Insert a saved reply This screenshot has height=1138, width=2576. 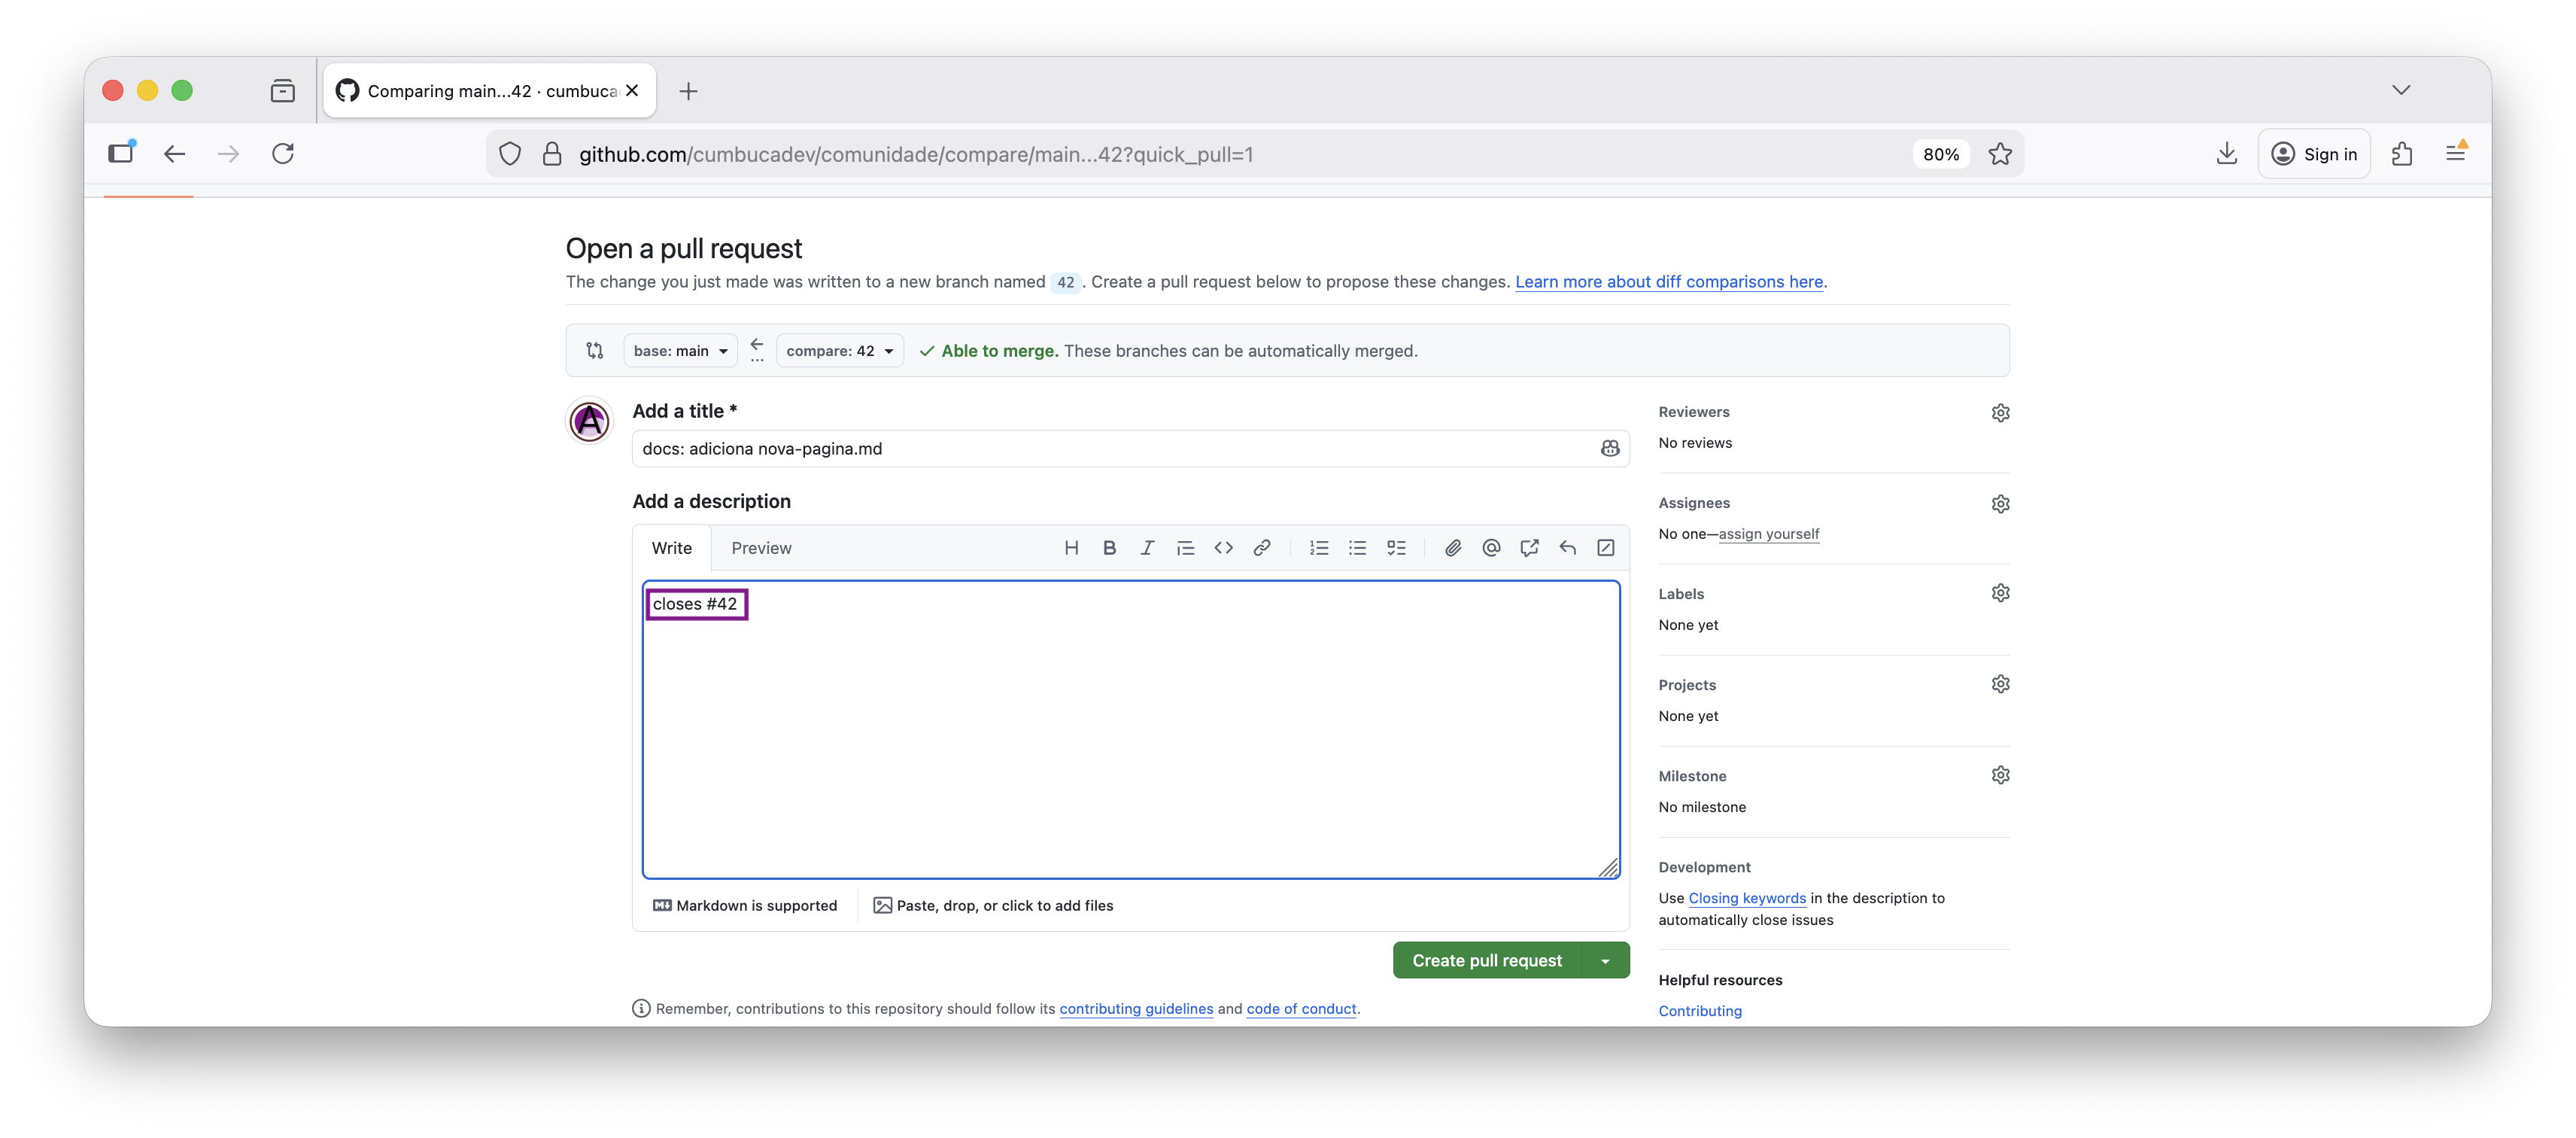pyautogui.click(x=1567, y=547)
